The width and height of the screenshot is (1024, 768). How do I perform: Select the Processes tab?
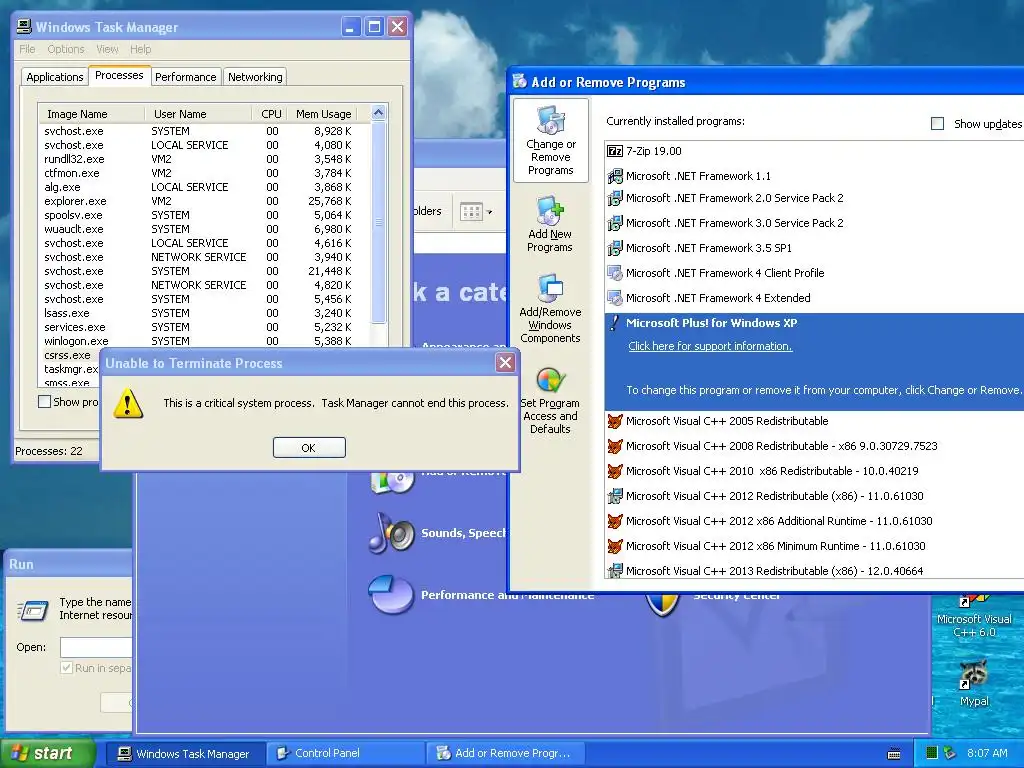point(119,75)
